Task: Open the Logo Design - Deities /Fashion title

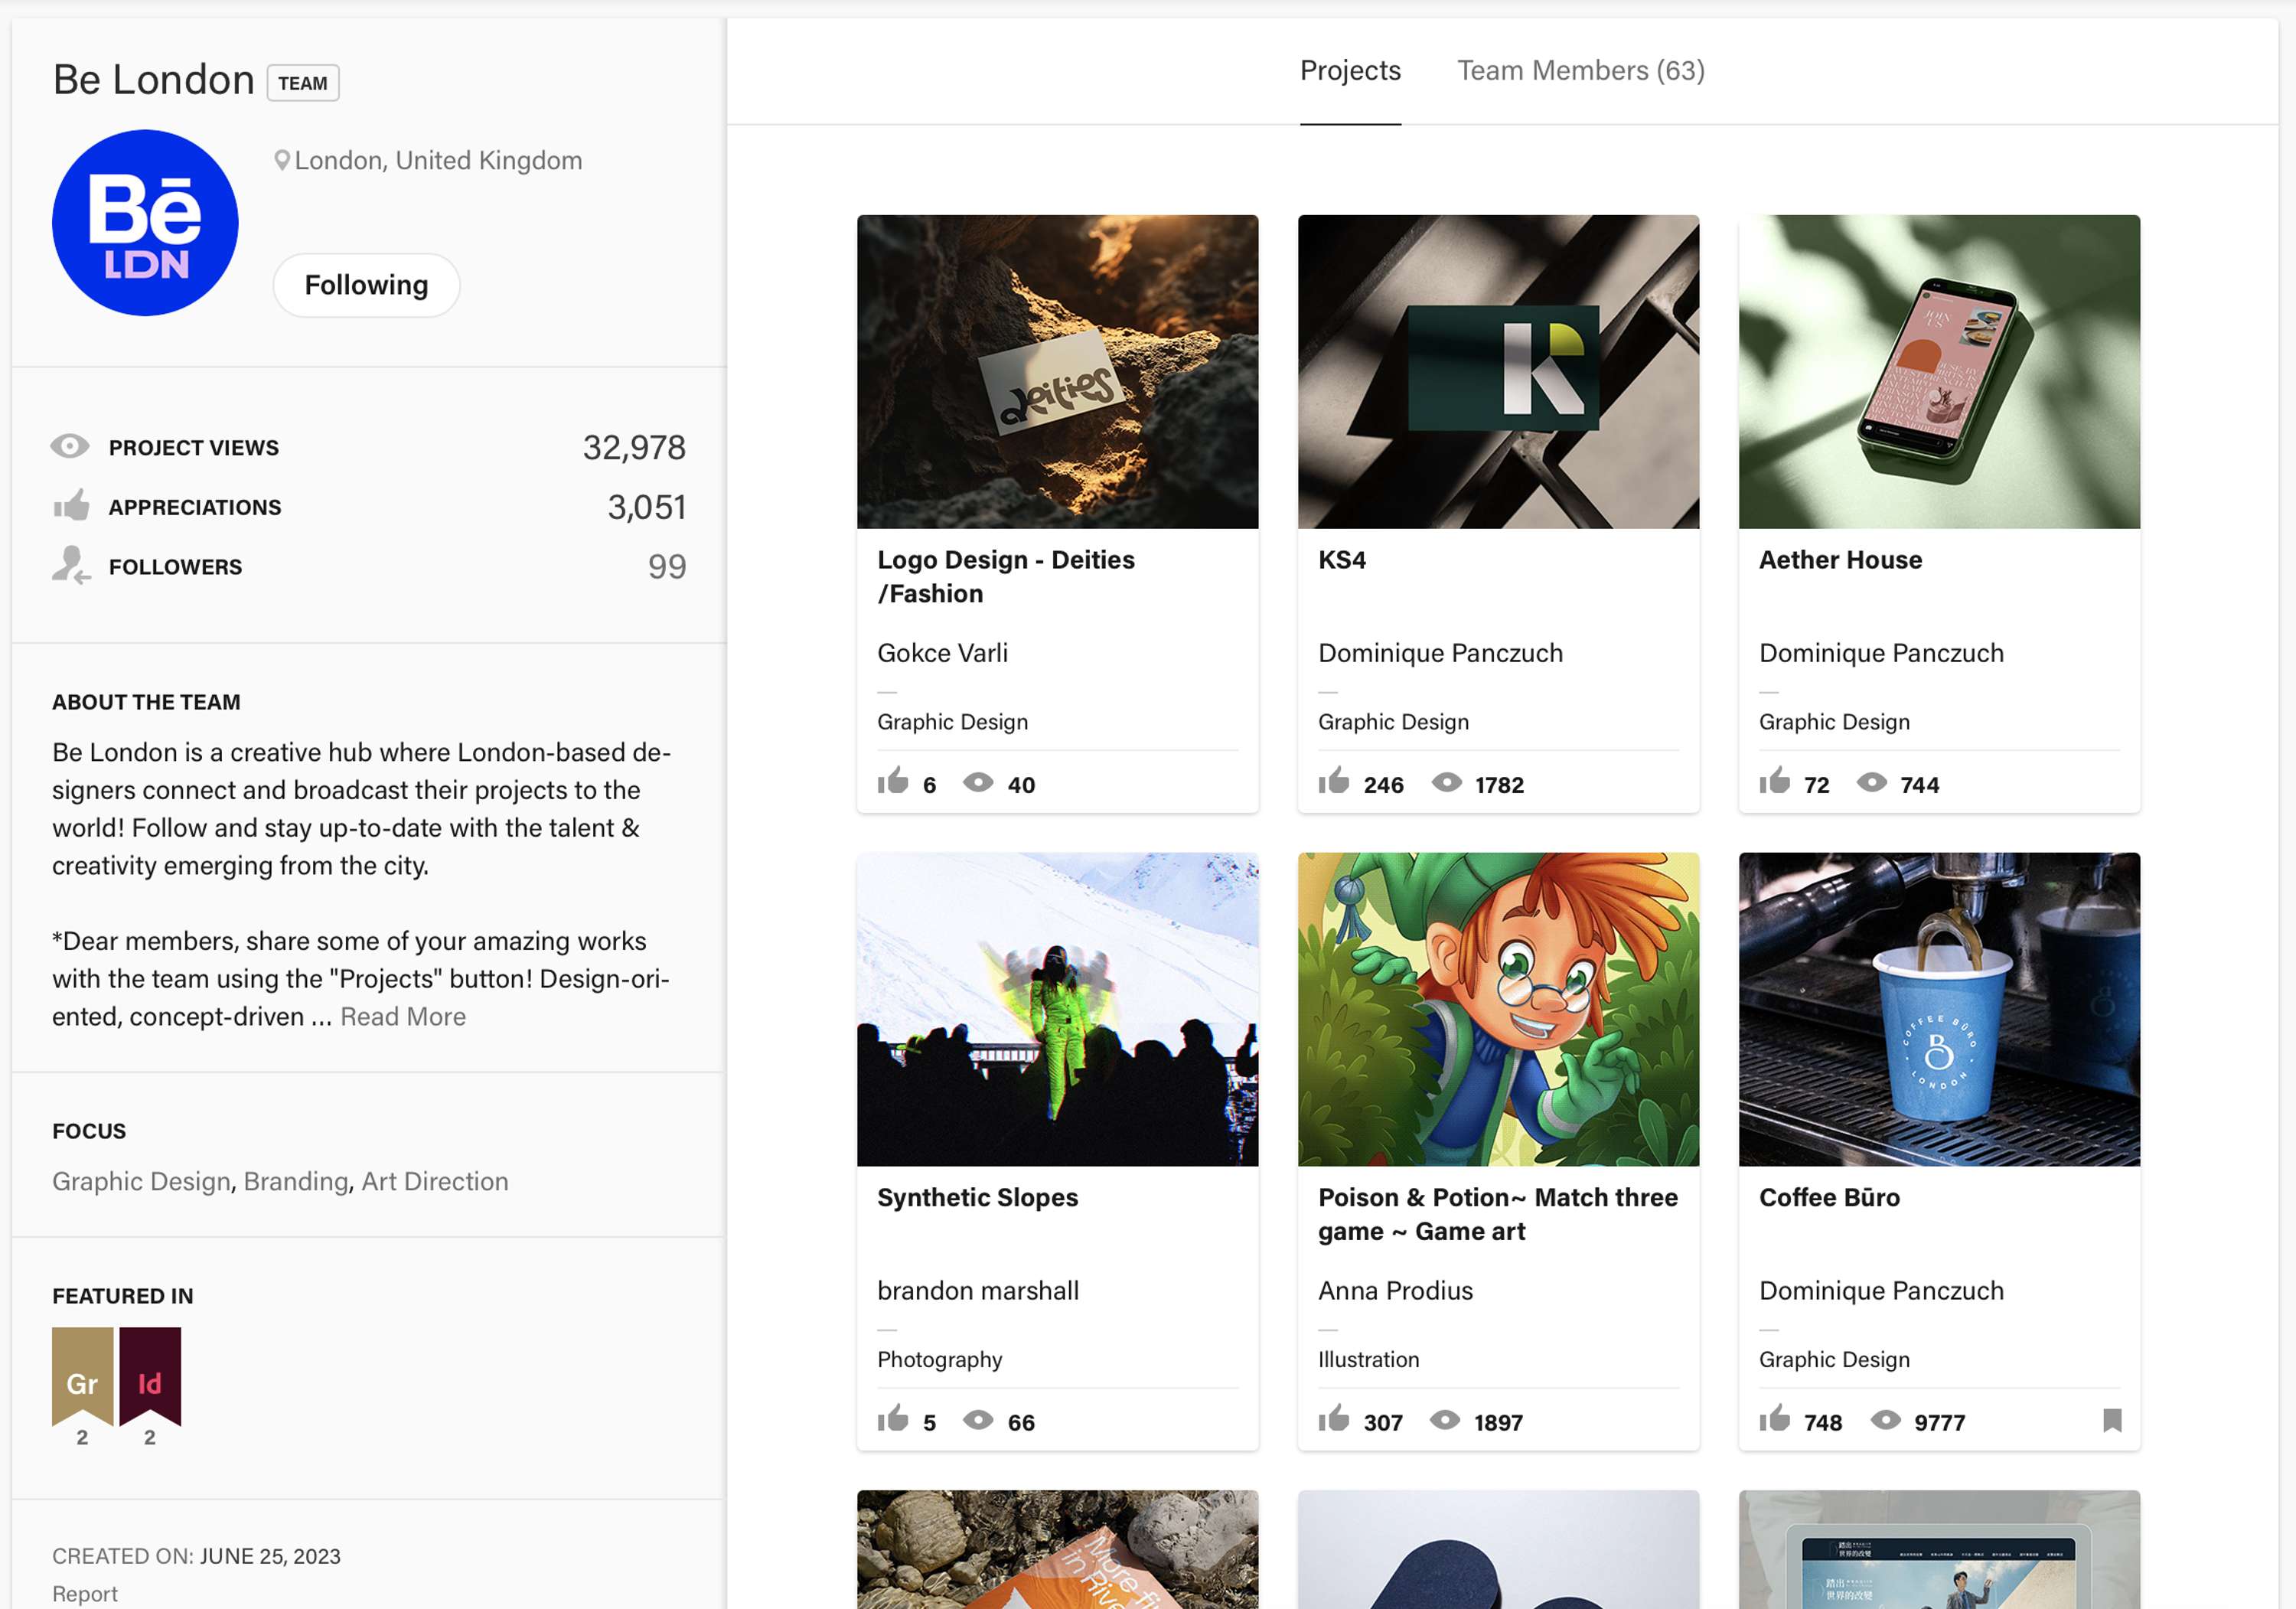Action: point(1006,577)
